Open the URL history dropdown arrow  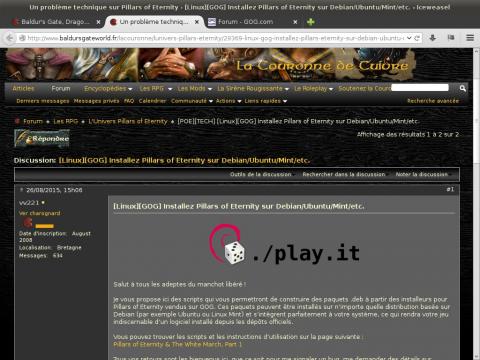click(409, 38)
